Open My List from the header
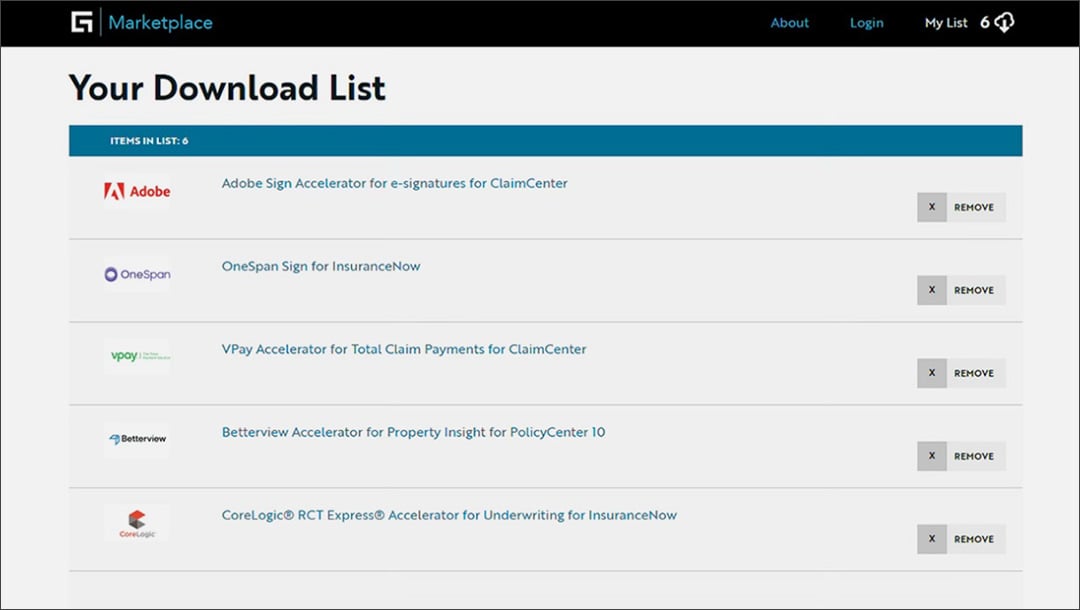The height and width of the screenshot is (610, 1080). [945, 22]
